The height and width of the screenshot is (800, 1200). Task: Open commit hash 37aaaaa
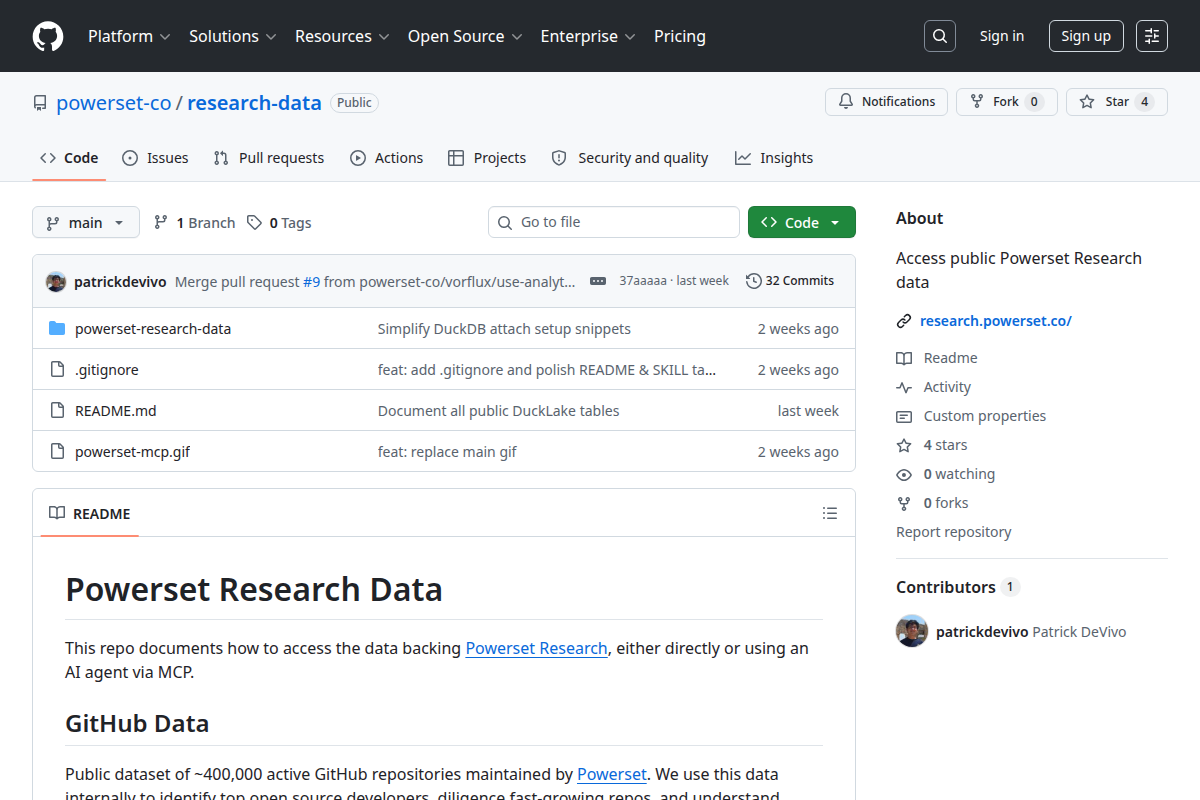click(x=642, y=281)
